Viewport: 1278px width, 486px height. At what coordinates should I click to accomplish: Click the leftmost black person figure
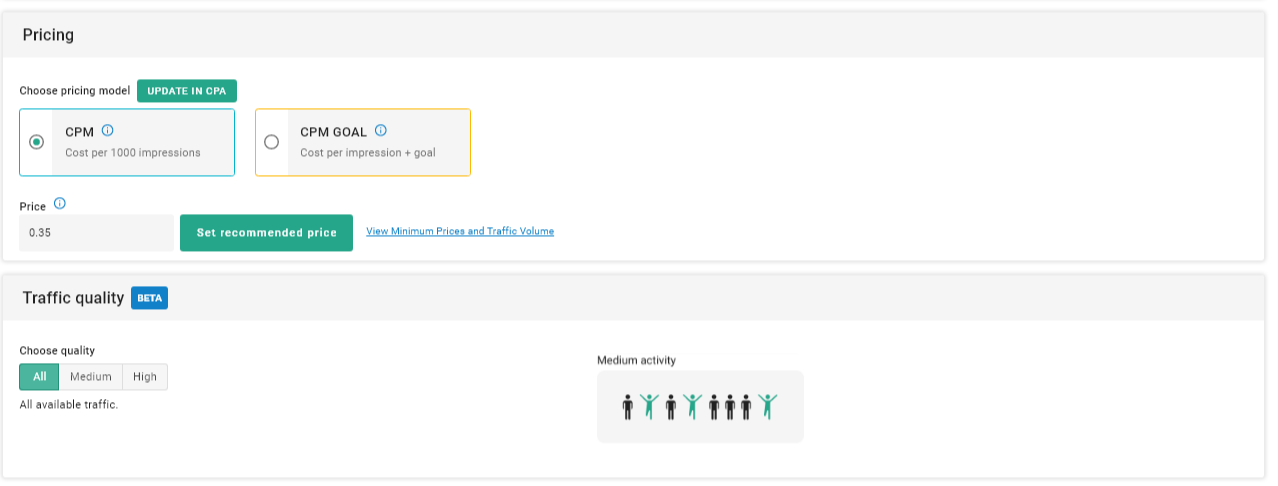point(628,406)
